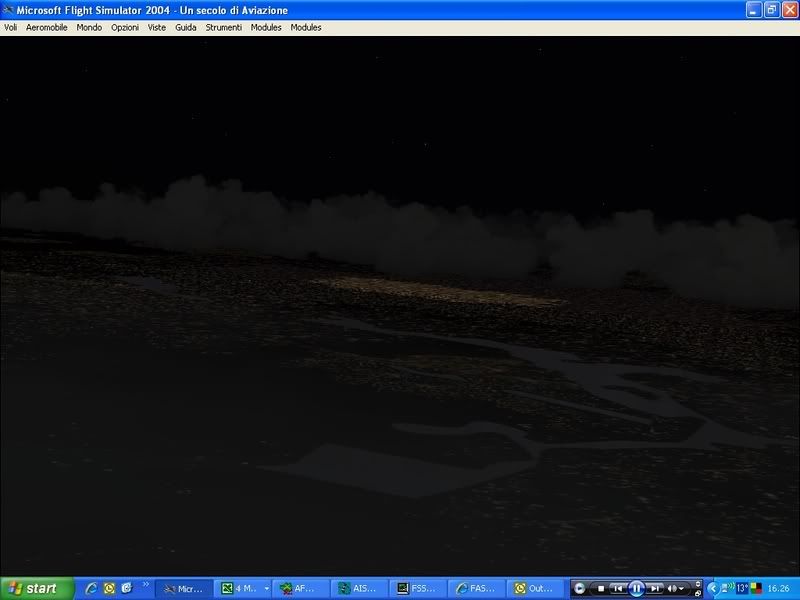The image size is (800, 600).
Task: Open the first Modules menu
Action: click(x=266, y=28)
